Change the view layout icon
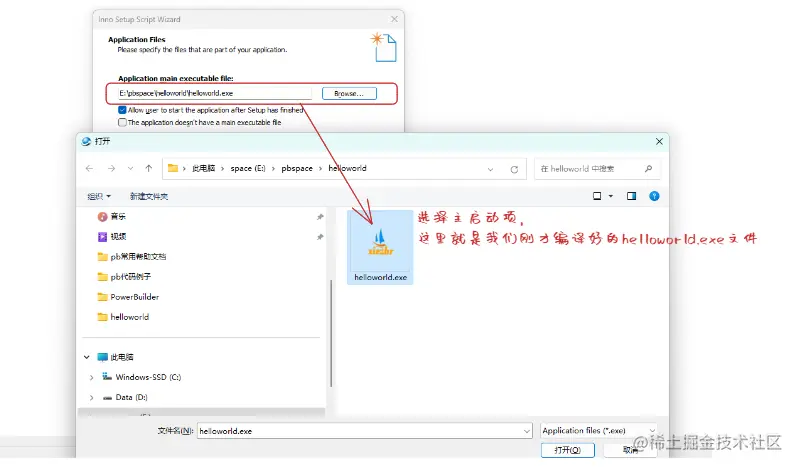 (x=597, y=196)
